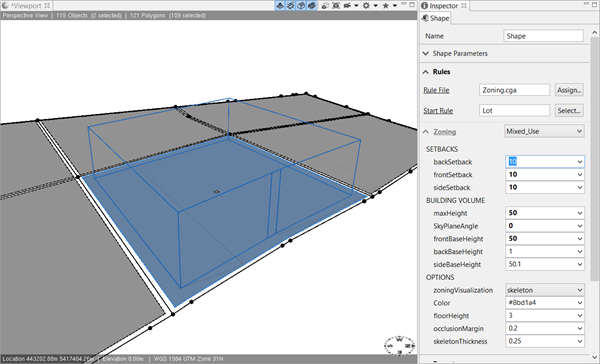Image resolution: width=600 pixels, height=364 pixels.
Task: Click the floorHeight value 3
Action: [x=510, y=315]
